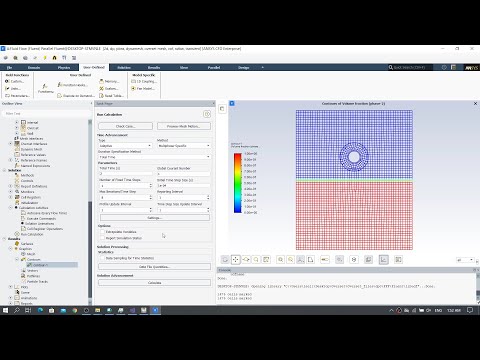Enable the Report Simulation Status checkbox
480x360 pixels.
pyautogui.click(x=103, y=238)
